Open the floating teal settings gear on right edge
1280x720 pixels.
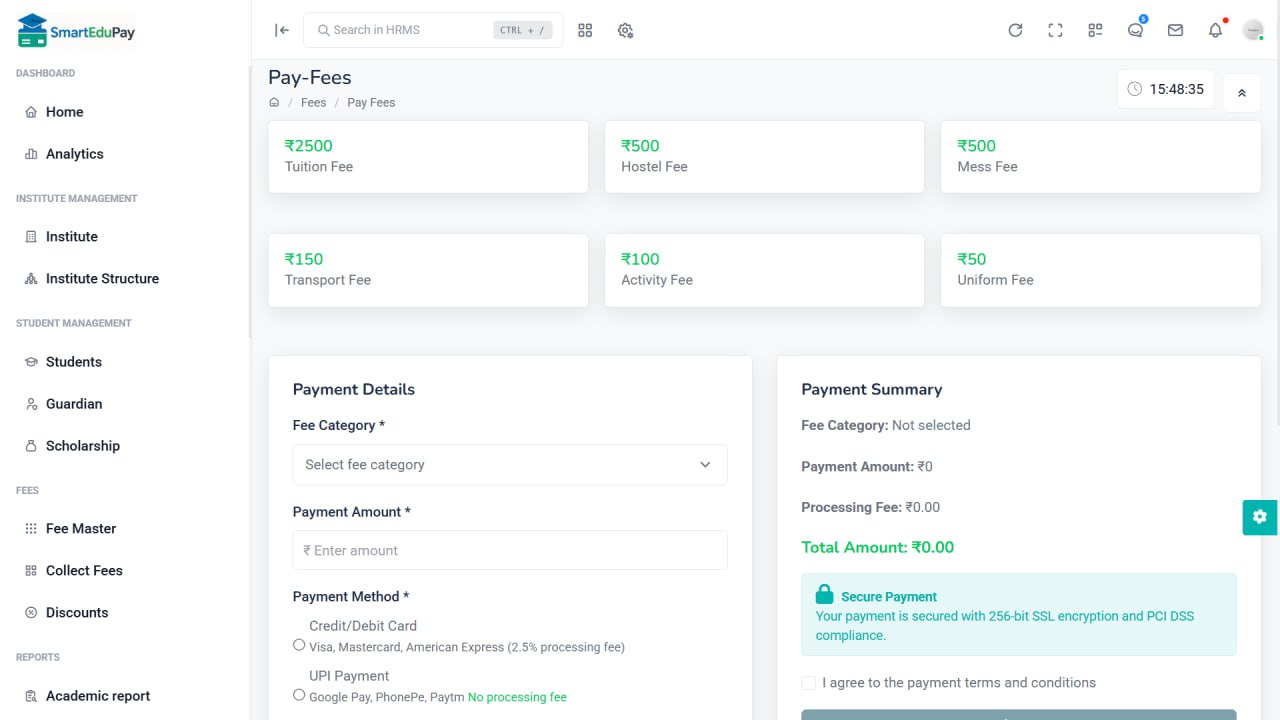(1259, 517)
